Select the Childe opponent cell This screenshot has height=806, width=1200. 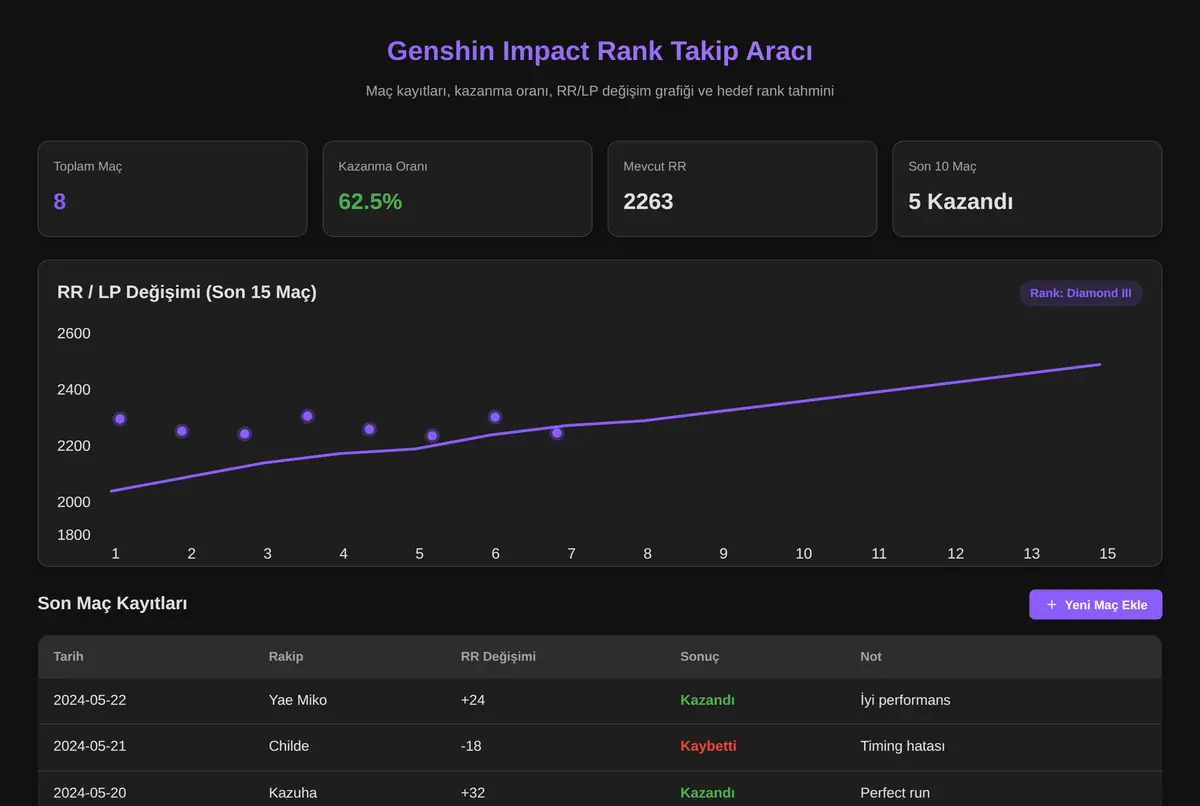(x=289, y=746)
